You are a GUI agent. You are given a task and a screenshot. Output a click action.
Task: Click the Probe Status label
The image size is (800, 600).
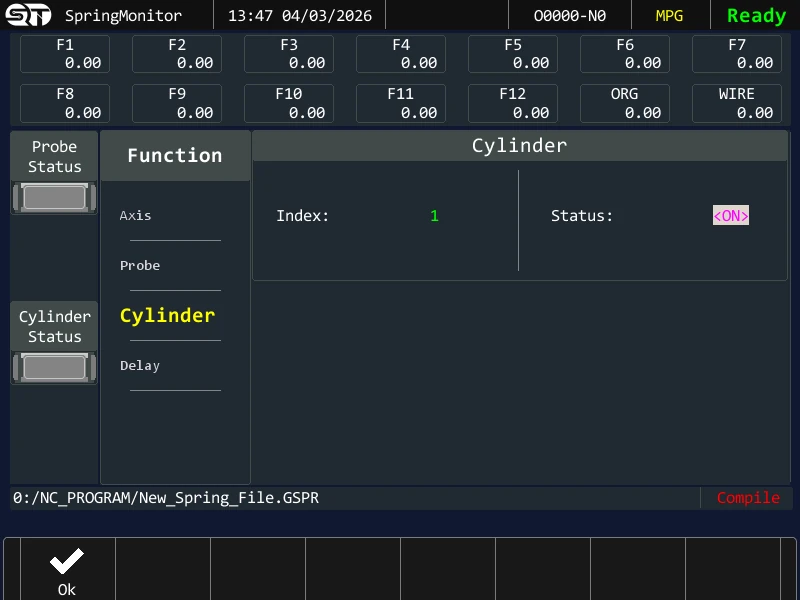pyautogui.click(x=55, y=157)
